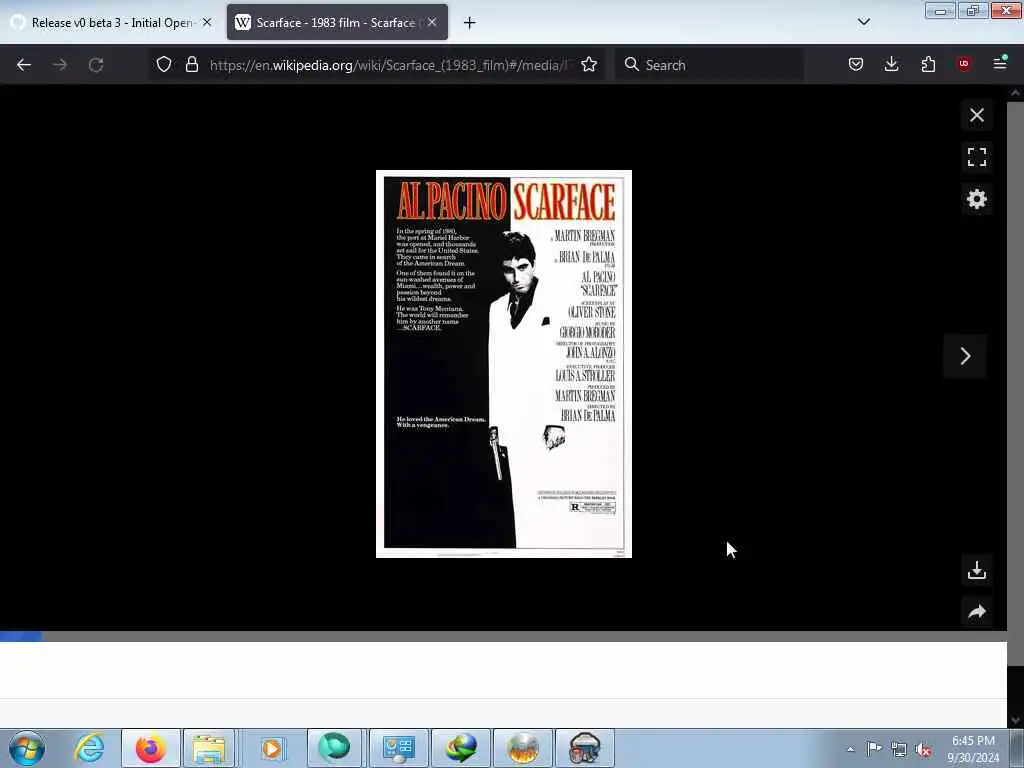This screenshot has width=1024, height=768.
Task: Share or embed this file arrow icon
Action: click(x=976, y=612)
